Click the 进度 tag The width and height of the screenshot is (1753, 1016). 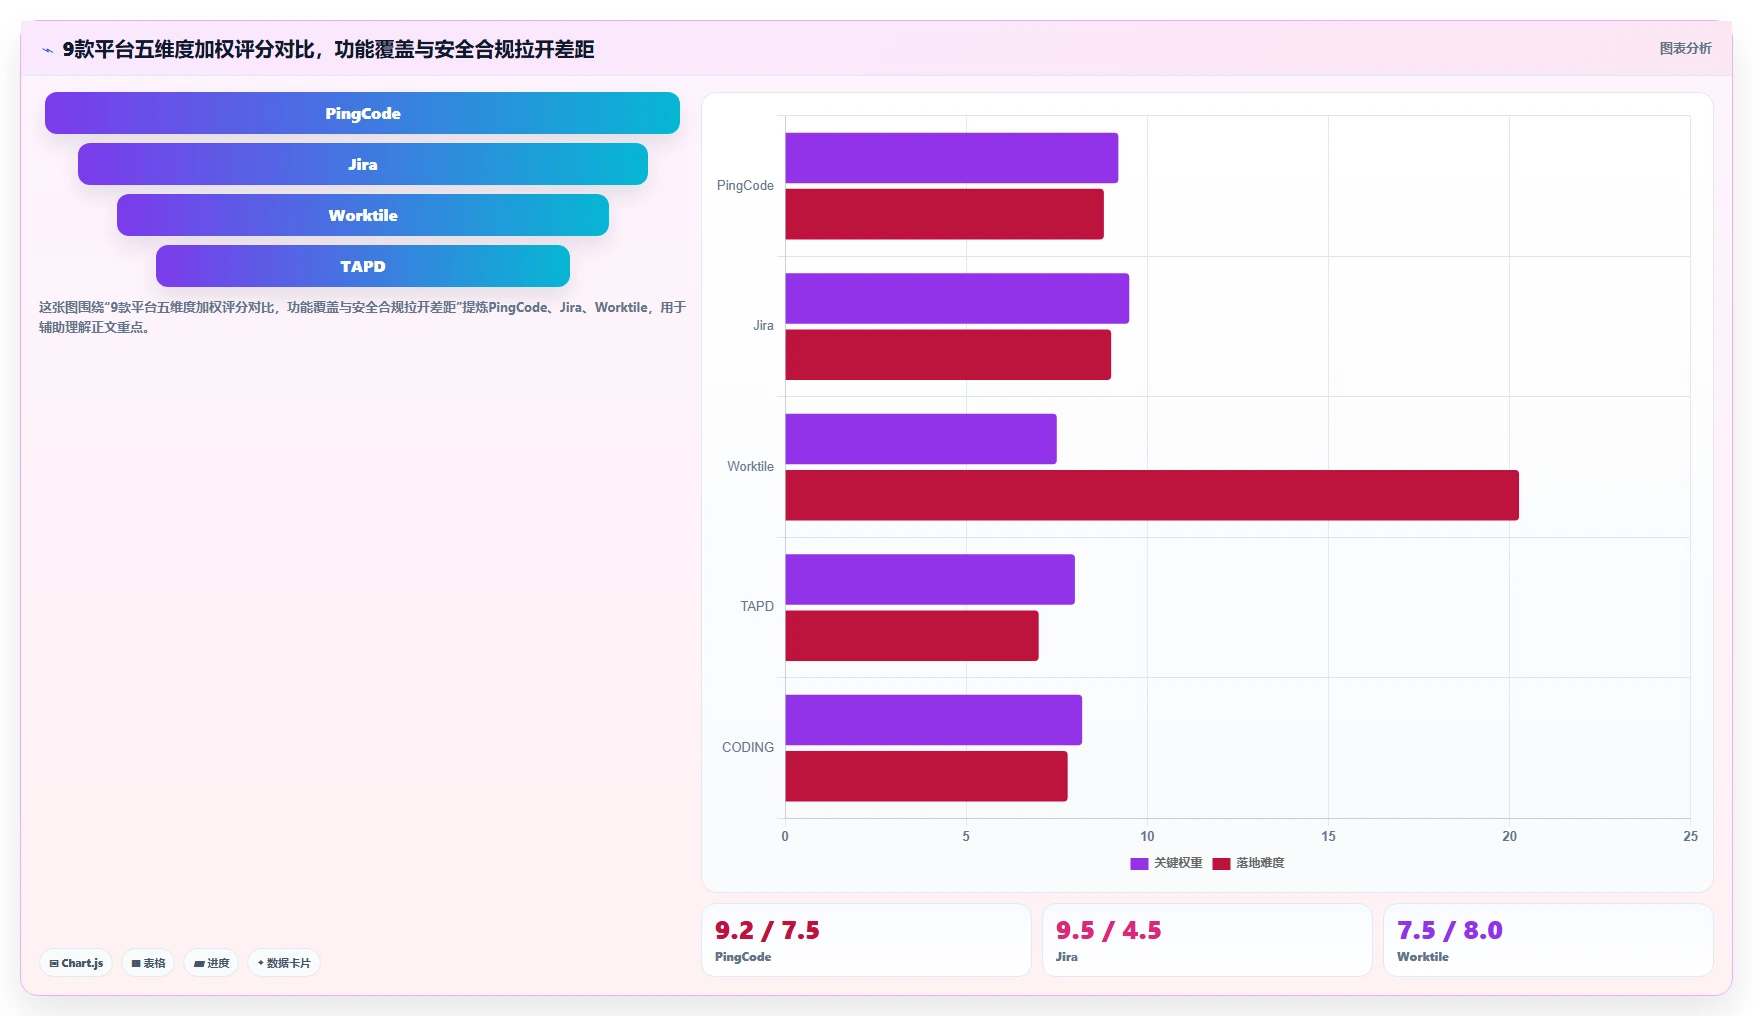211,963
